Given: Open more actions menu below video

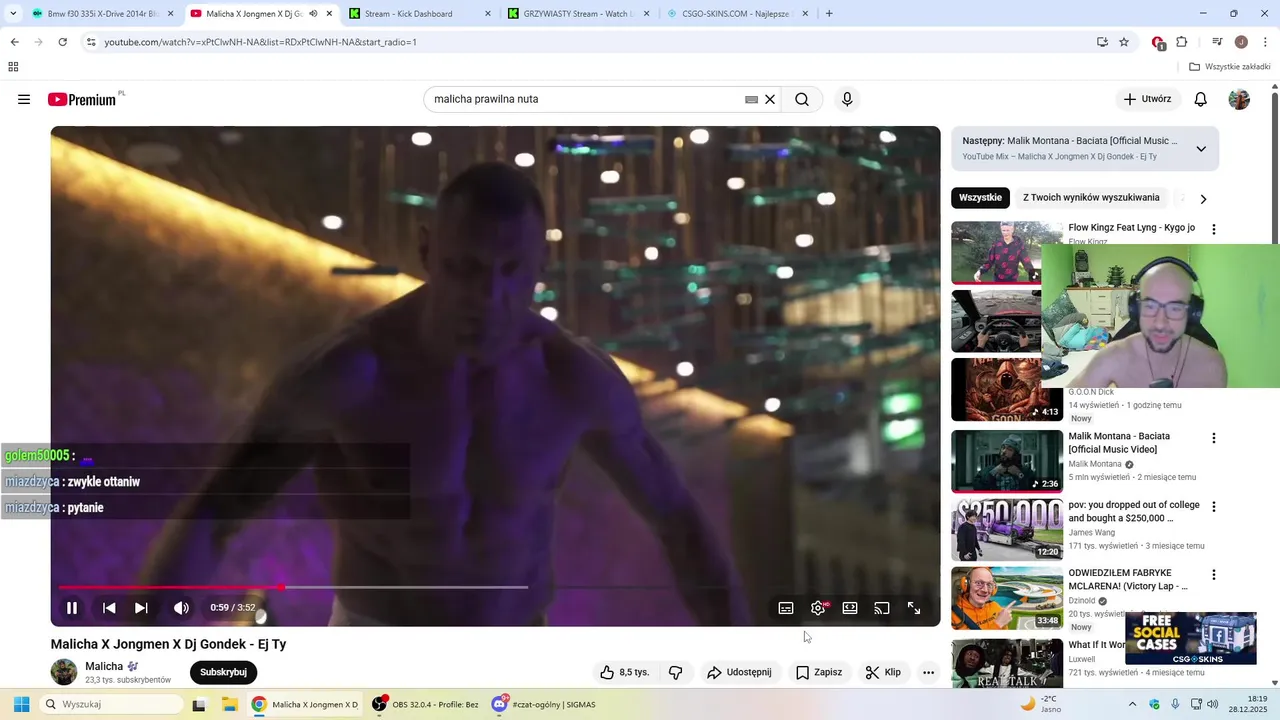Looking at the screenshot, I should [928, 672].
